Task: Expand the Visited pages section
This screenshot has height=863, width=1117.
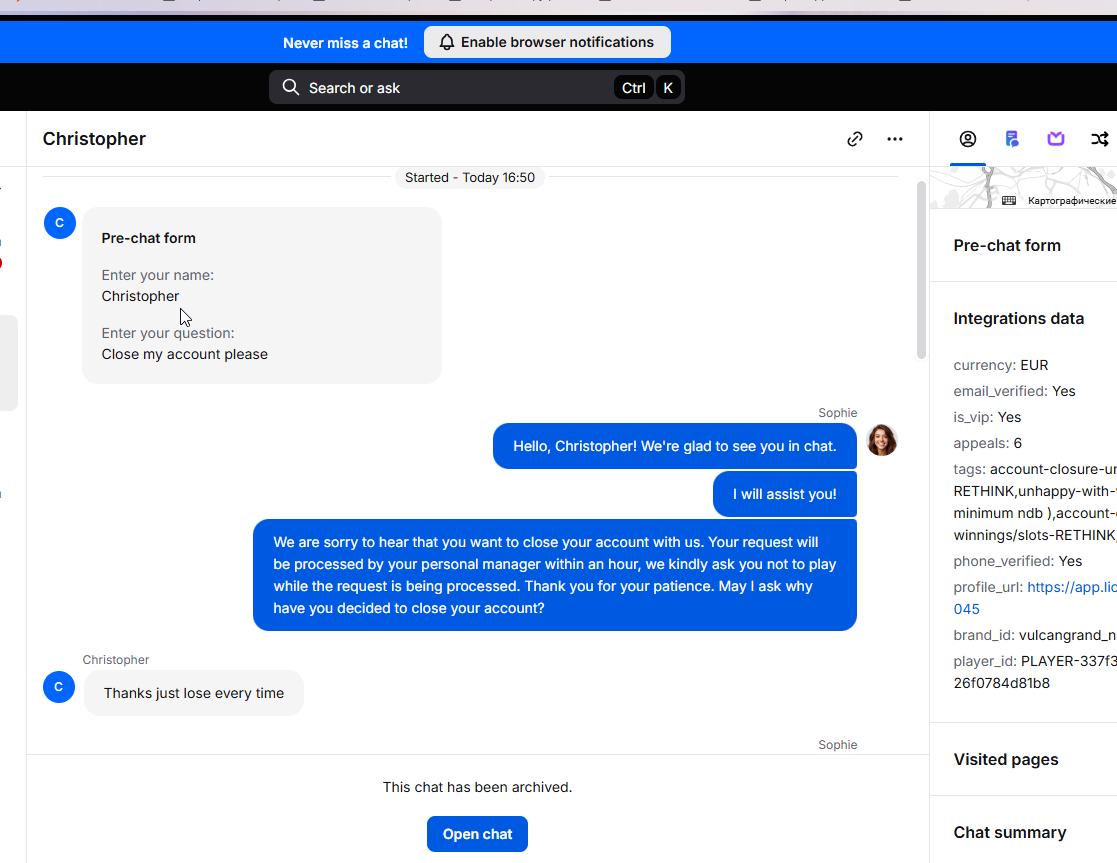Action: [x=1006, y=759]
